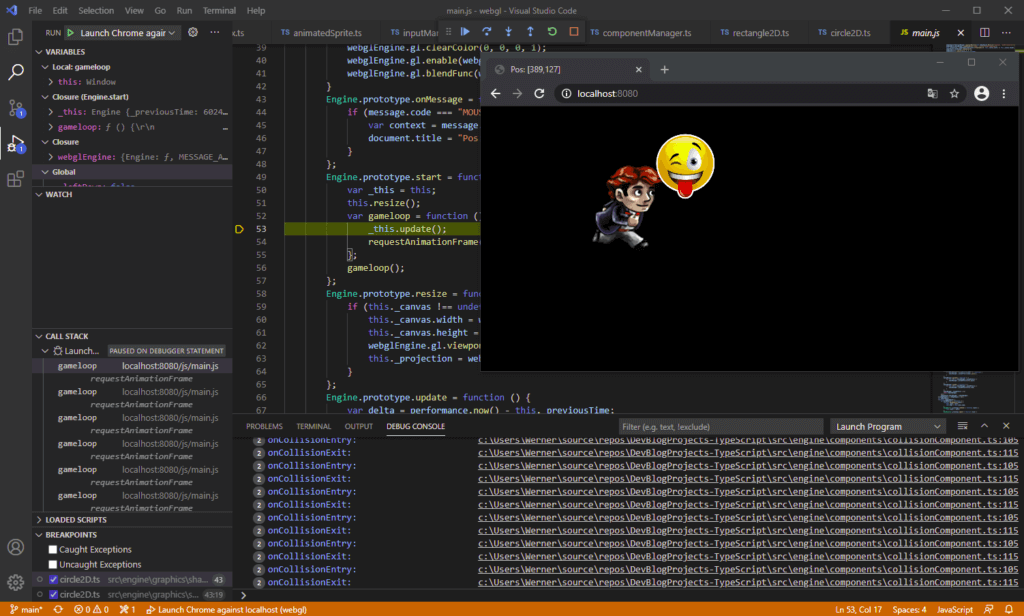Click the Continue debug toolbar icon
1024x616 pixels.
[466, 32]
